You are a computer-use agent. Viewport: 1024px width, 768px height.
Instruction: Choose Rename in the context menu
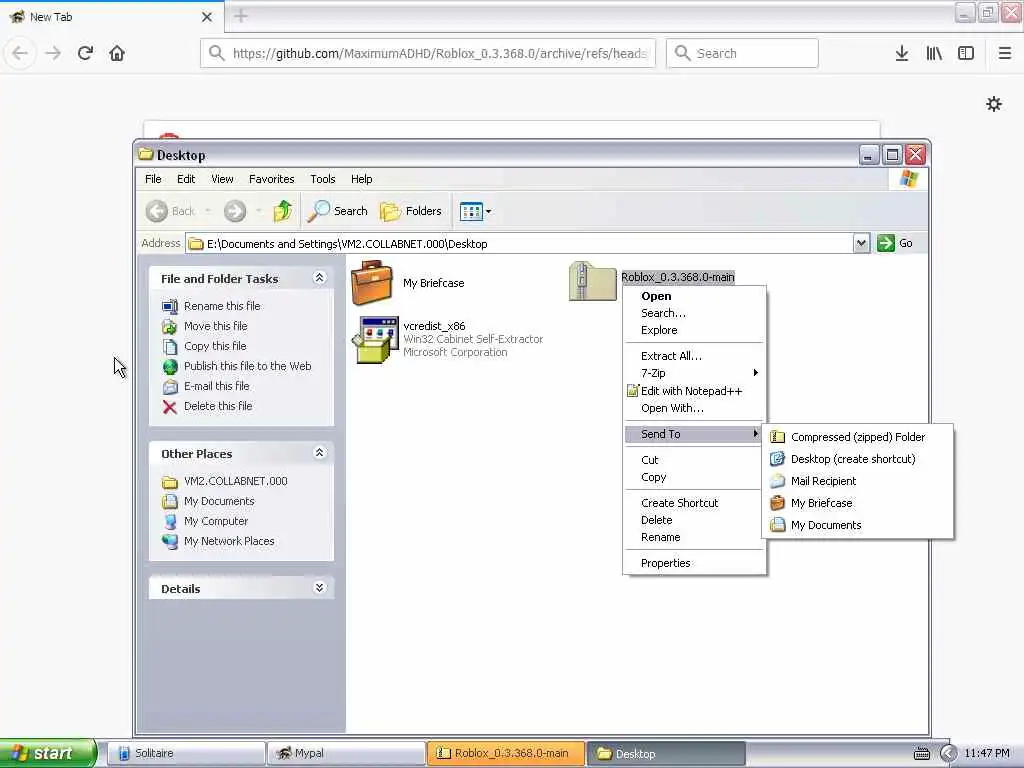pos(694,537)
